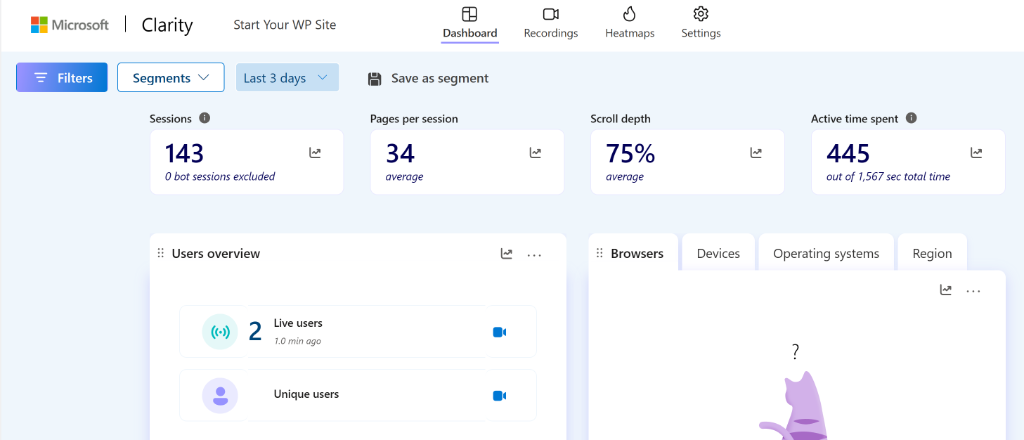
Task: Click Sessions info tooltip icon
Action: [205, 118]
